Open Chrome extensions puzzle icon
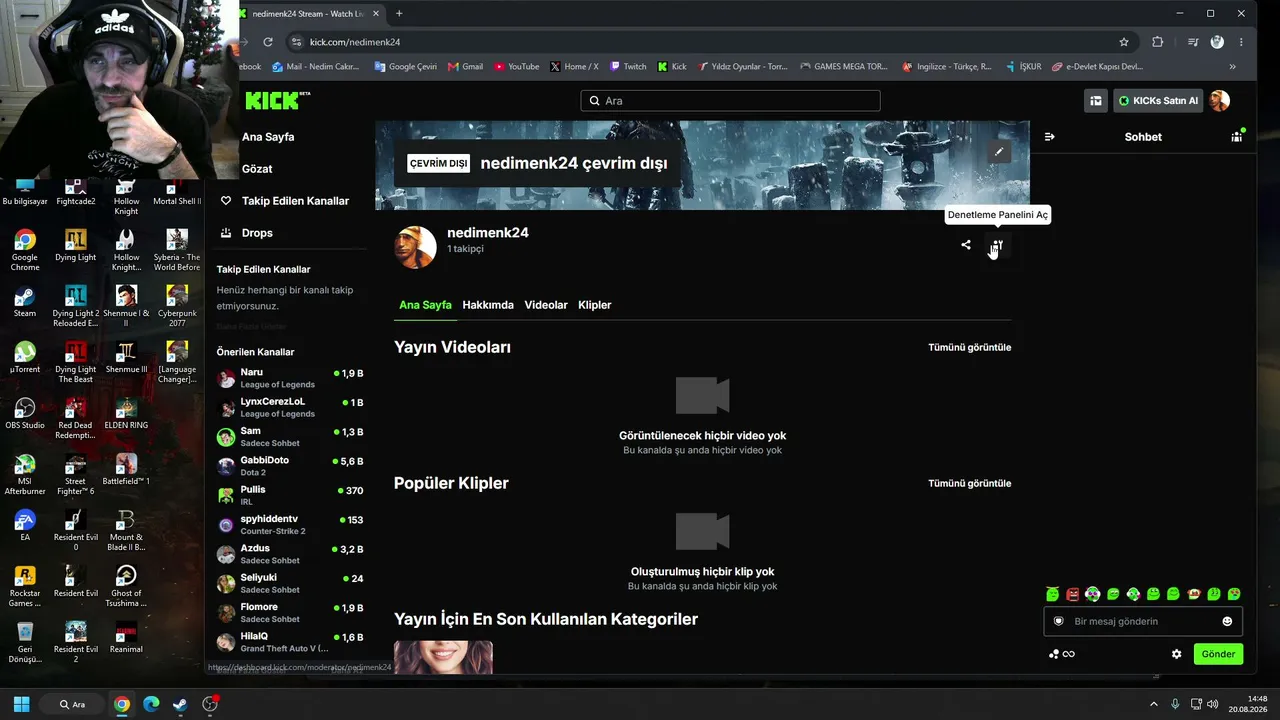1280x720 pixels. 1158,42
